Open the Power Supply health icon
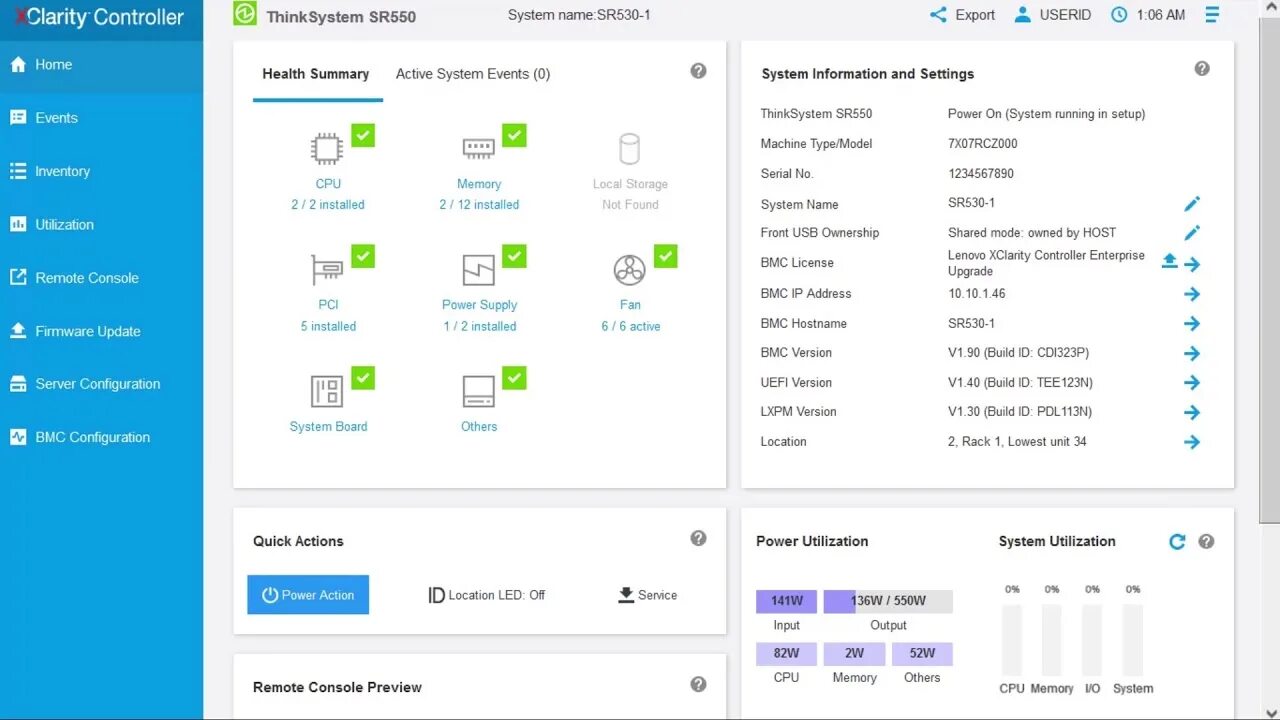Screen dimensions: 1280x720 coord(478,270)
